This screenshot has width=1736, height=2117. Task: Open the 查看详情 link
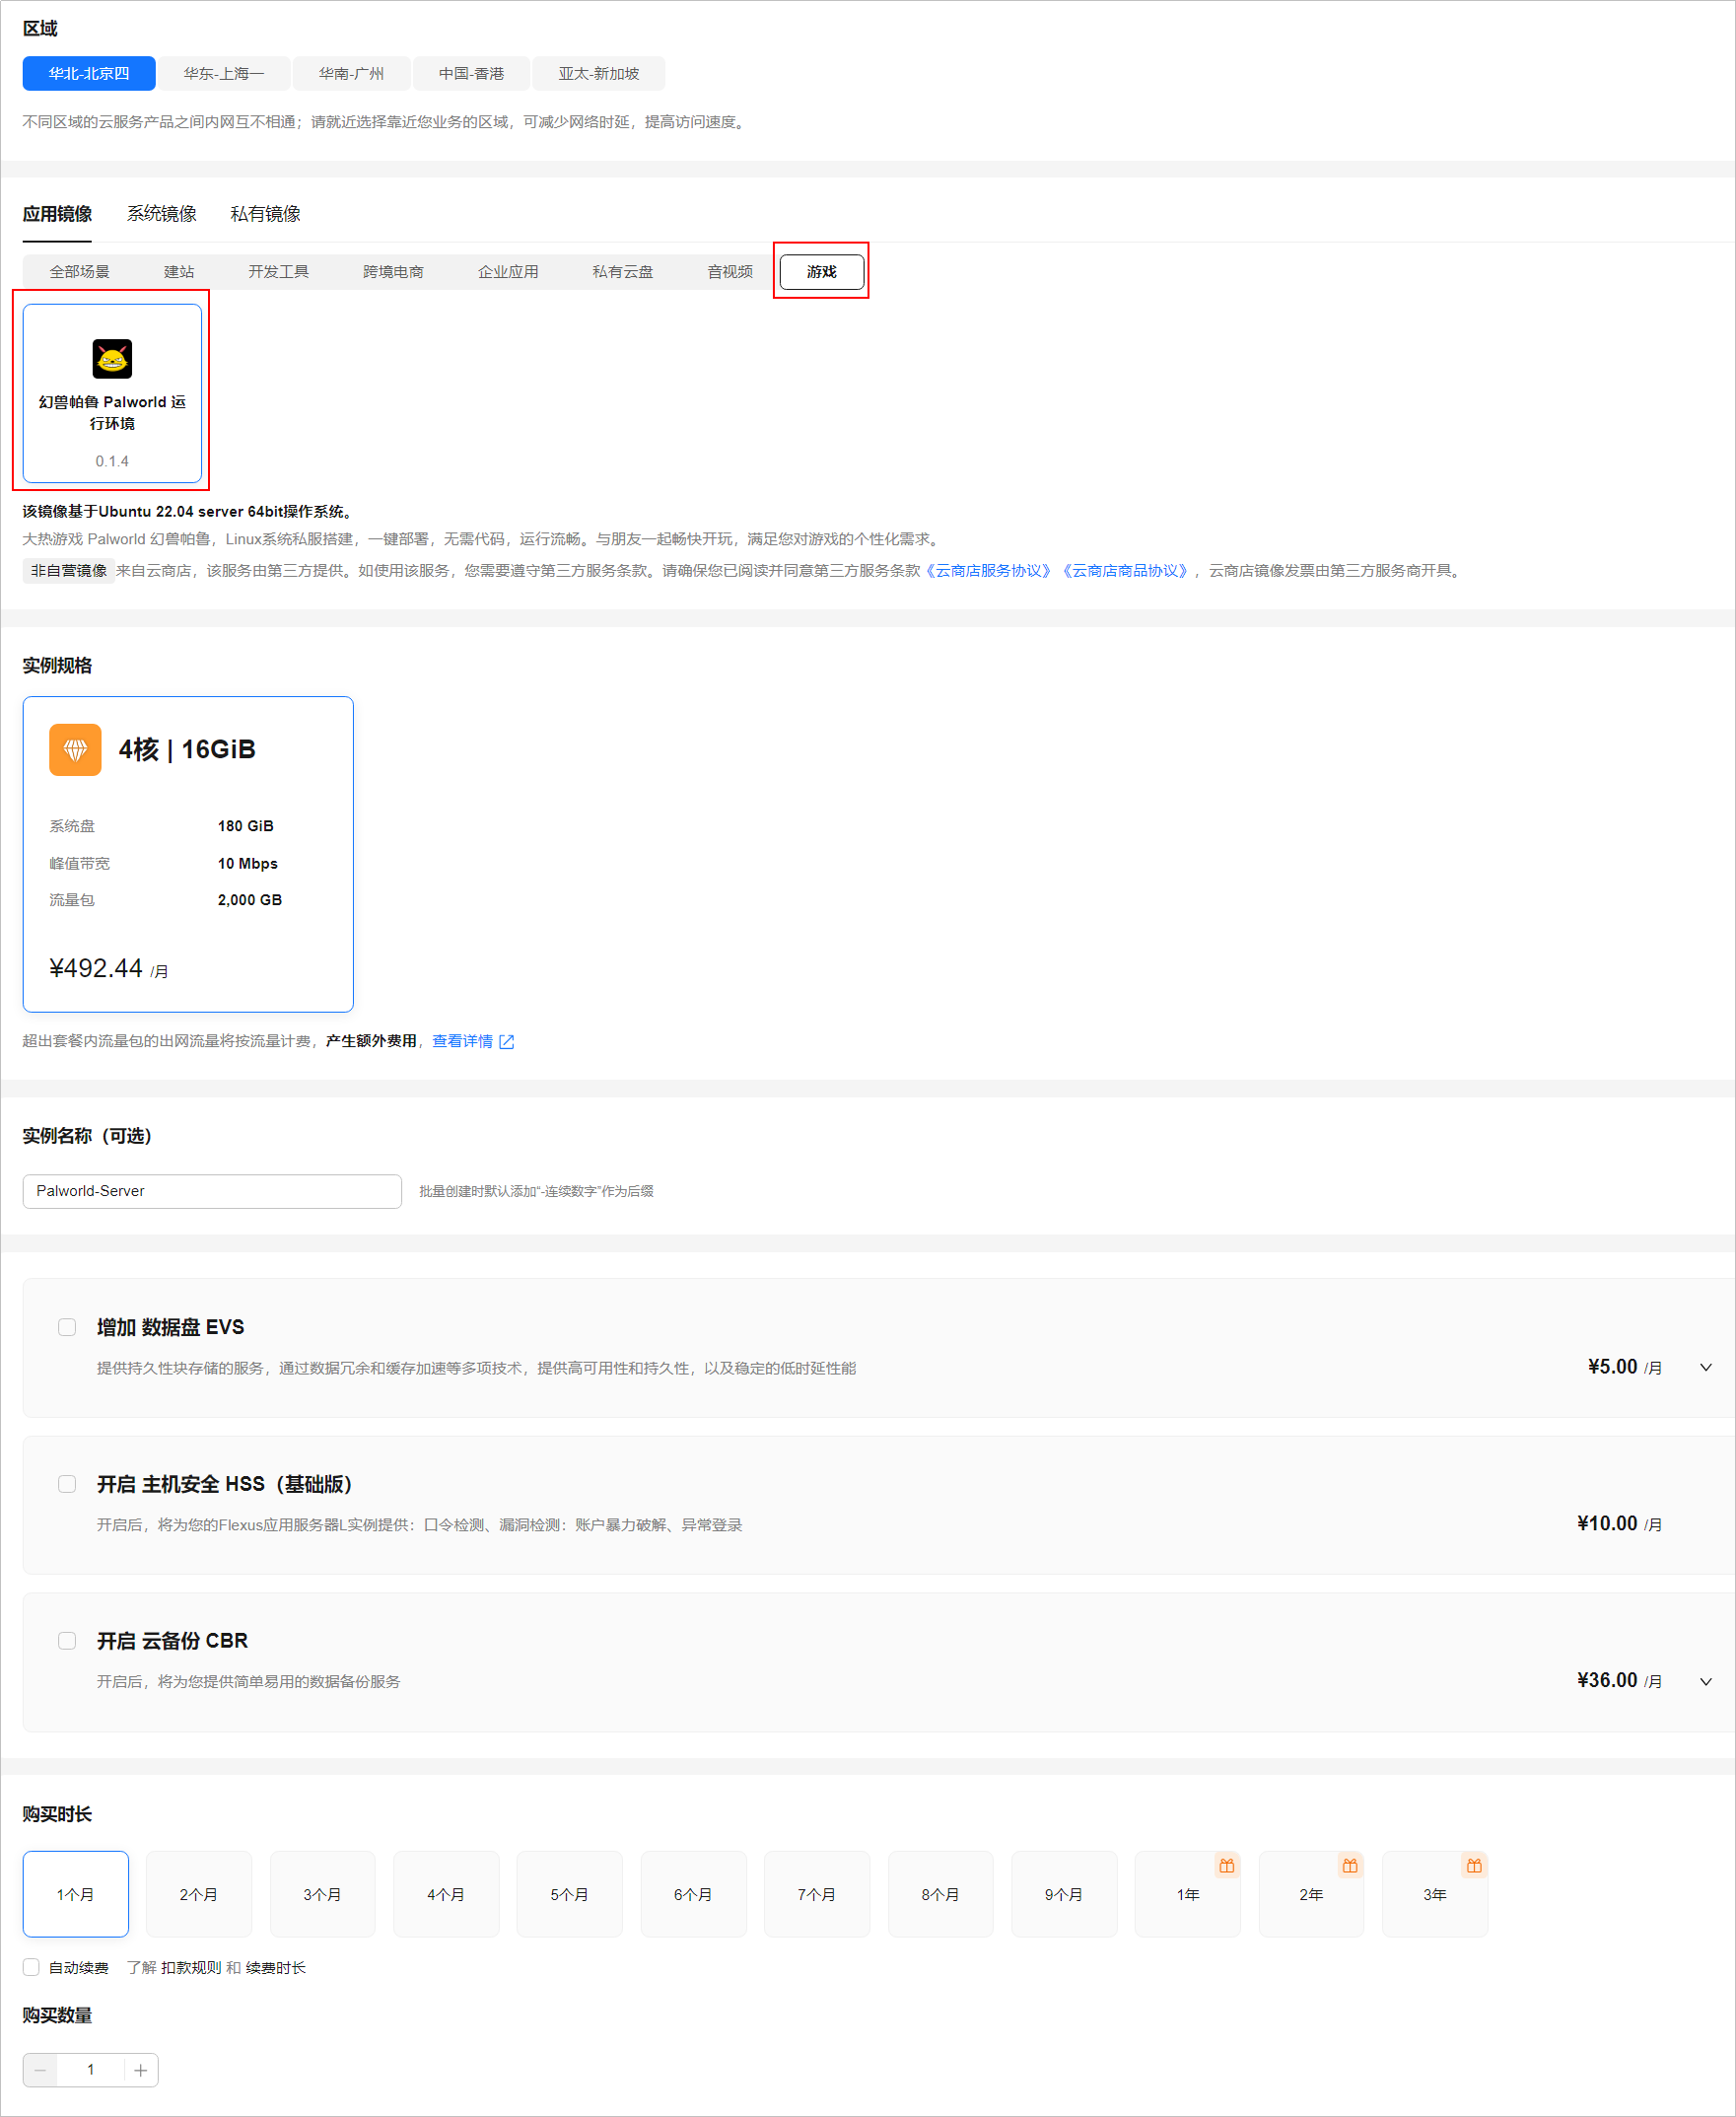[x=462, y=1042]
